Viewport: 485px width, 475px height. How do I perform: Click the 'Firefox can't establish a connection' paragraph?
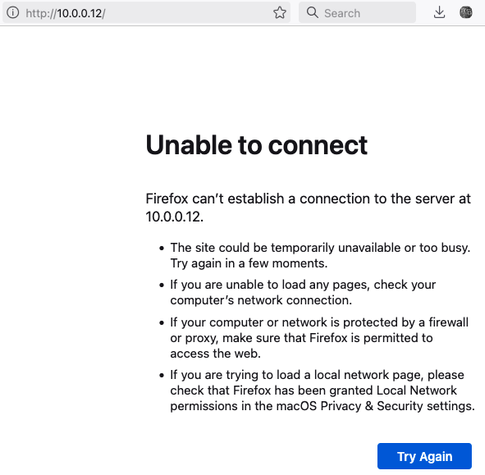pos(308,207)
